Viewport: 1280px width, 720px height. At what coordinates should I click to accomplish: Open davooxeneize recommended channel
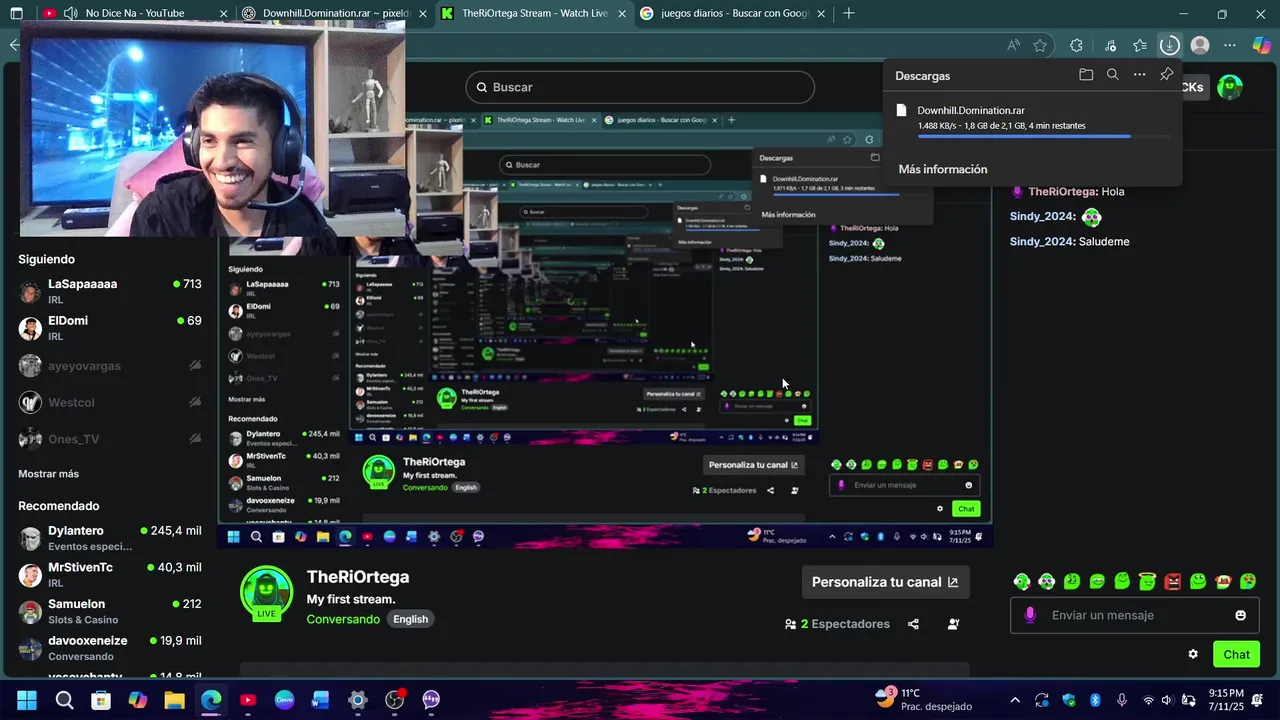[110, 648]
